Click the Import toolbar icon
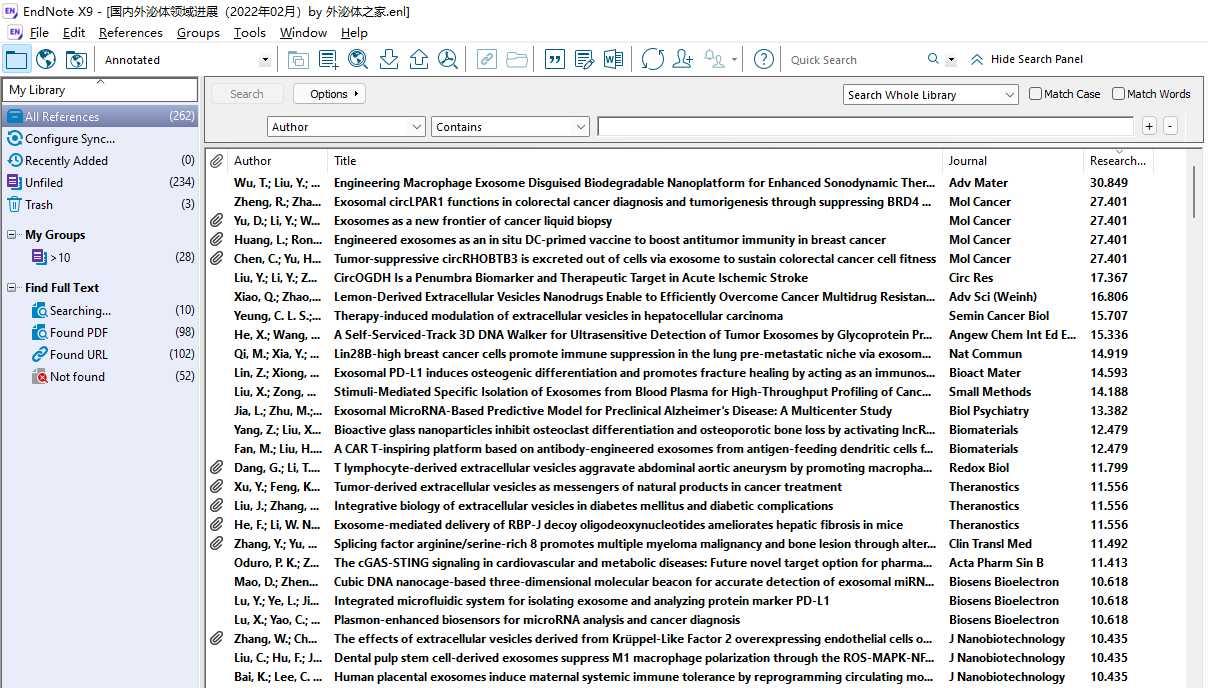Viewport: 1208px width, 688px height. [389, 59]
